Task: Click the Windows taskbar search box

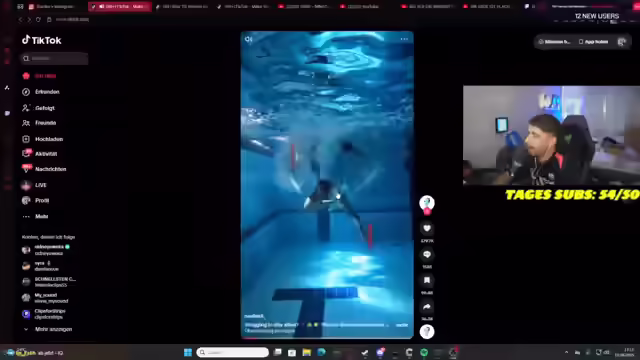Action: click(x=233, y=352)
